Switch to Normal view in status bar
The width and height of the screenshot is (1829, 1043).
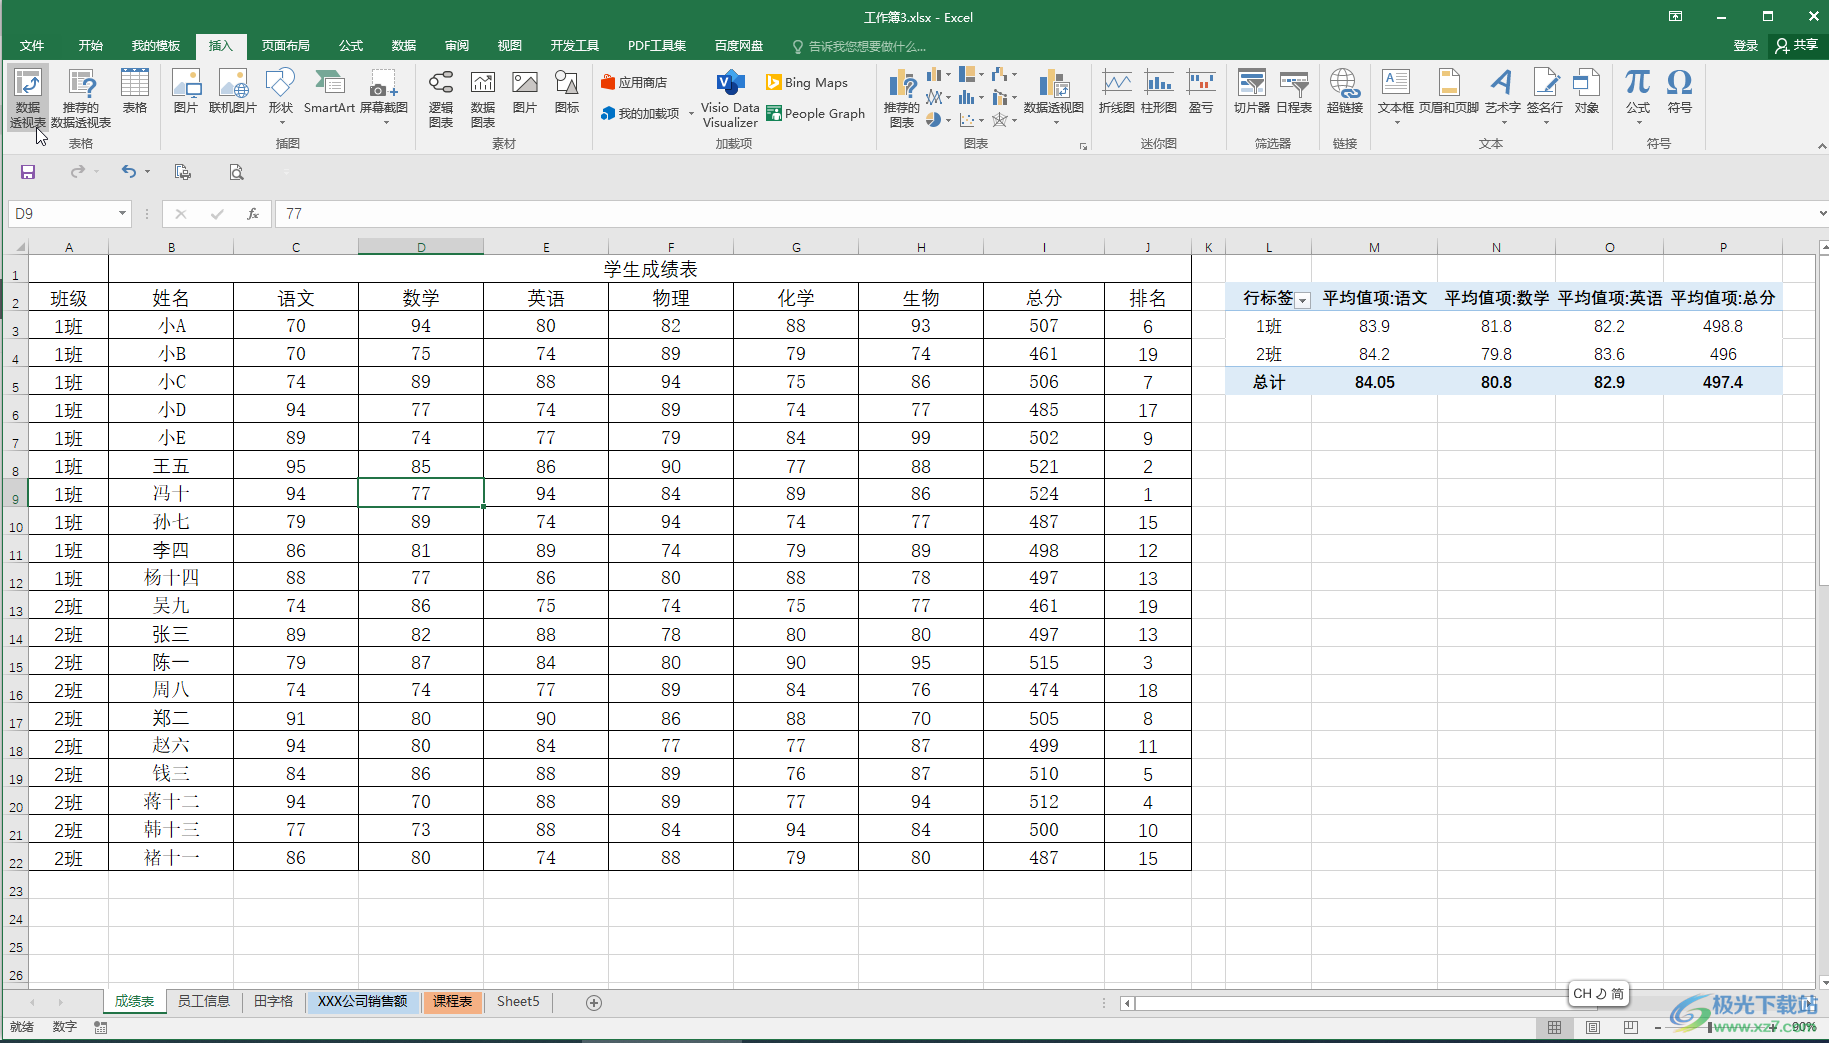coord(1554,1027)
